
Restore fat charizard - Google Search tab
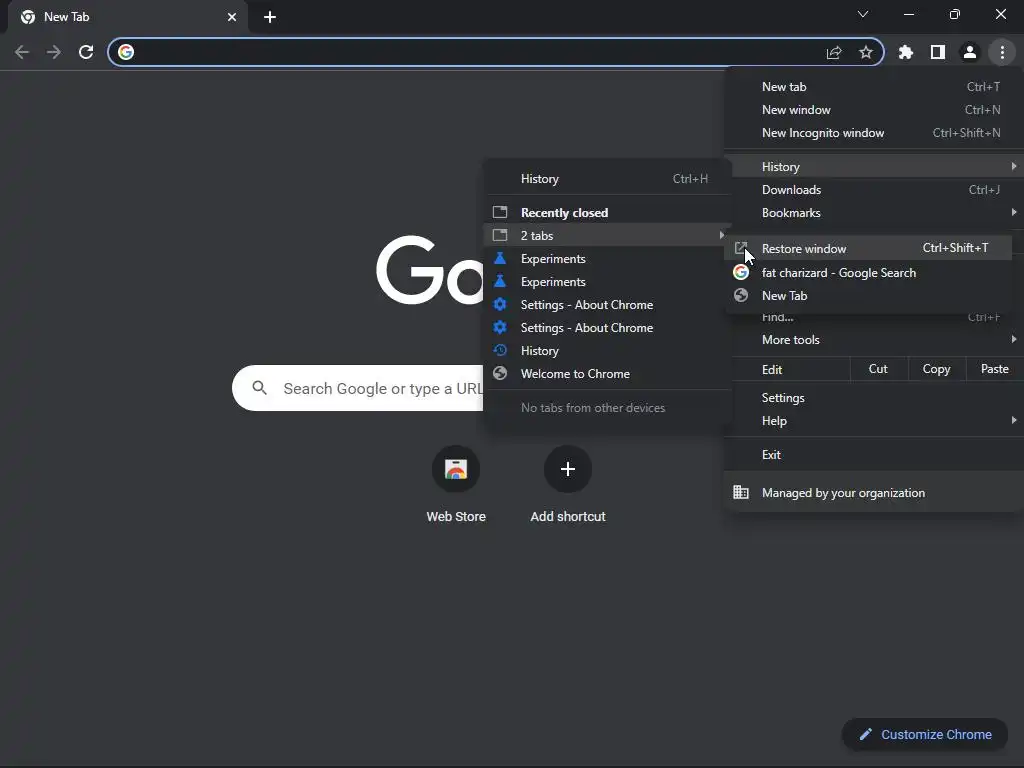coord(869,272)
